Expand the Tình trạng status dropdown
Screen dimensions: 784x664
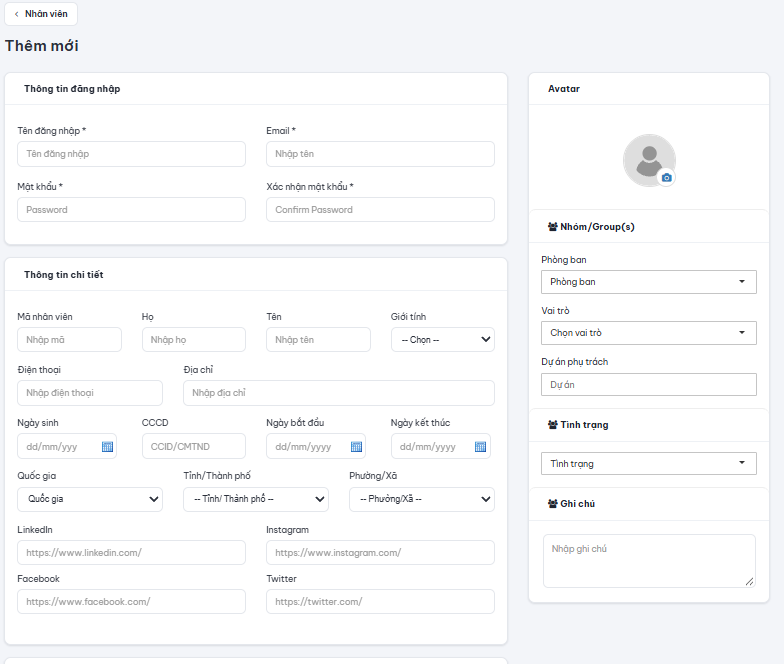click(648, 464)
